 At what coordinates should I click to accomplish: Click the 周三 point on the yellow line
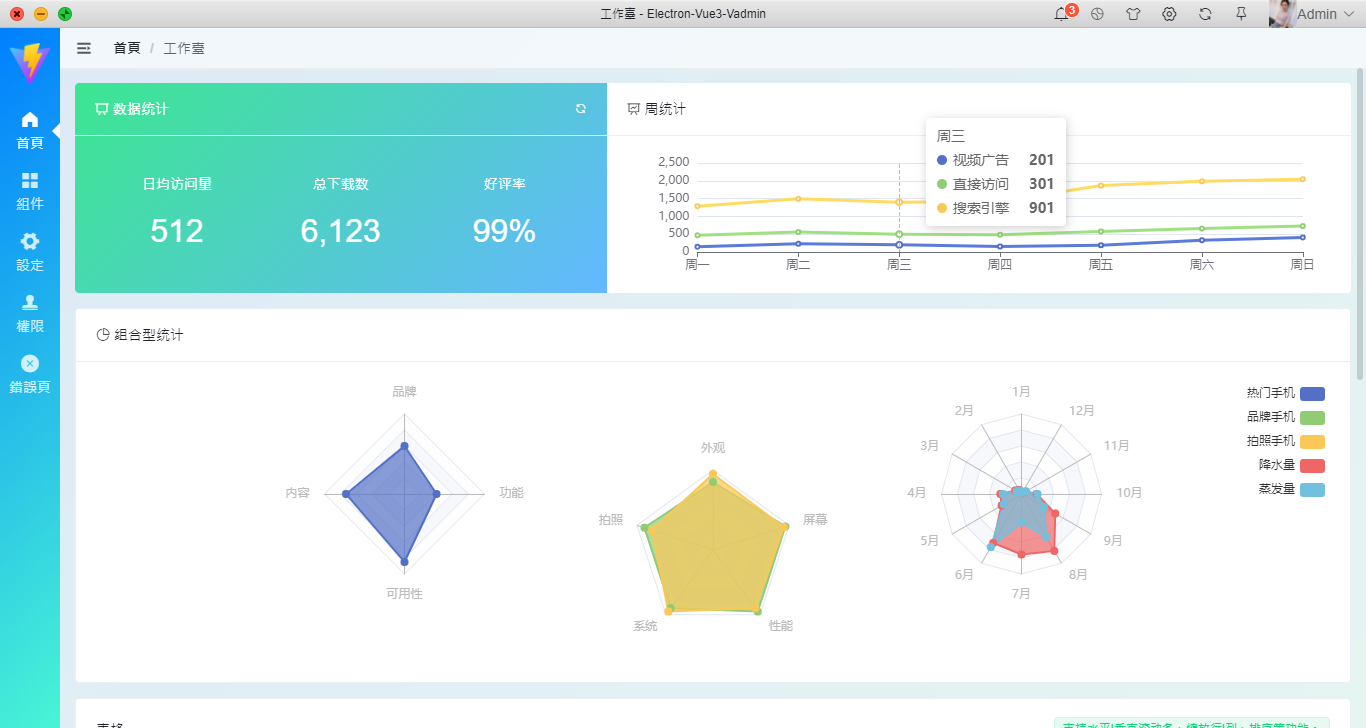899,202
